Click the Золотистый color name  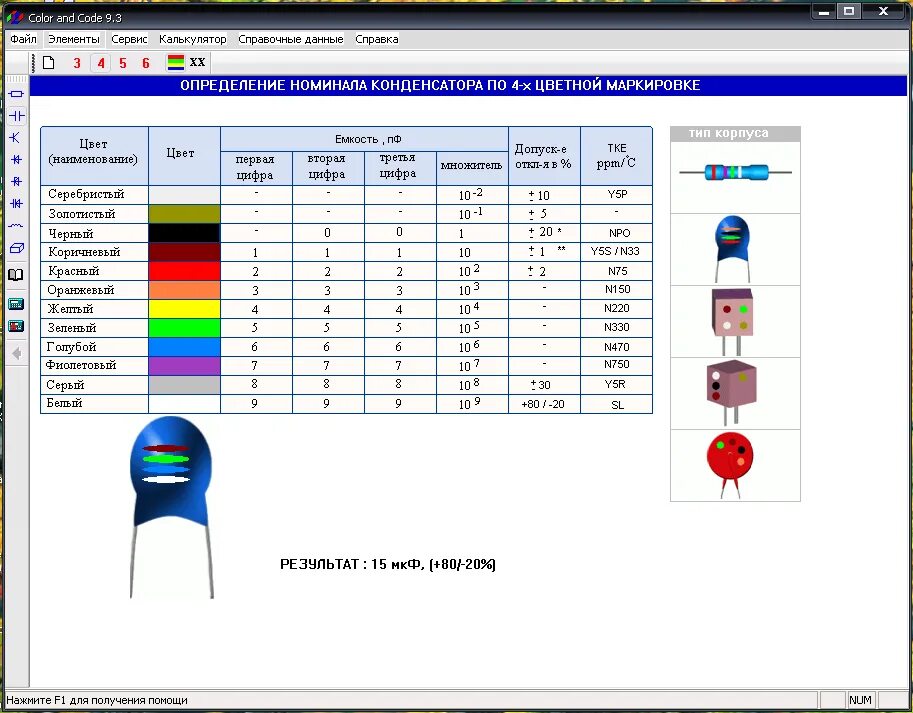point(82,214)
